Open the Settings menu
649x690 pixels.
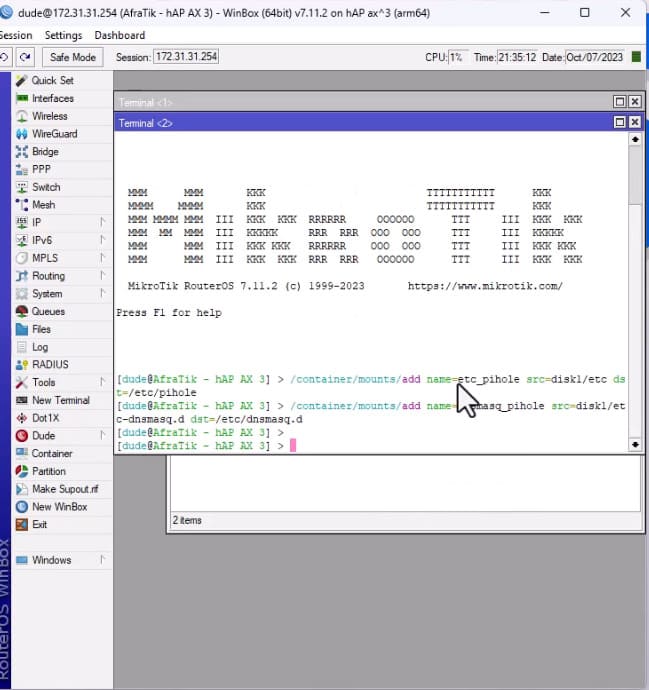click(x=63, y=35)
